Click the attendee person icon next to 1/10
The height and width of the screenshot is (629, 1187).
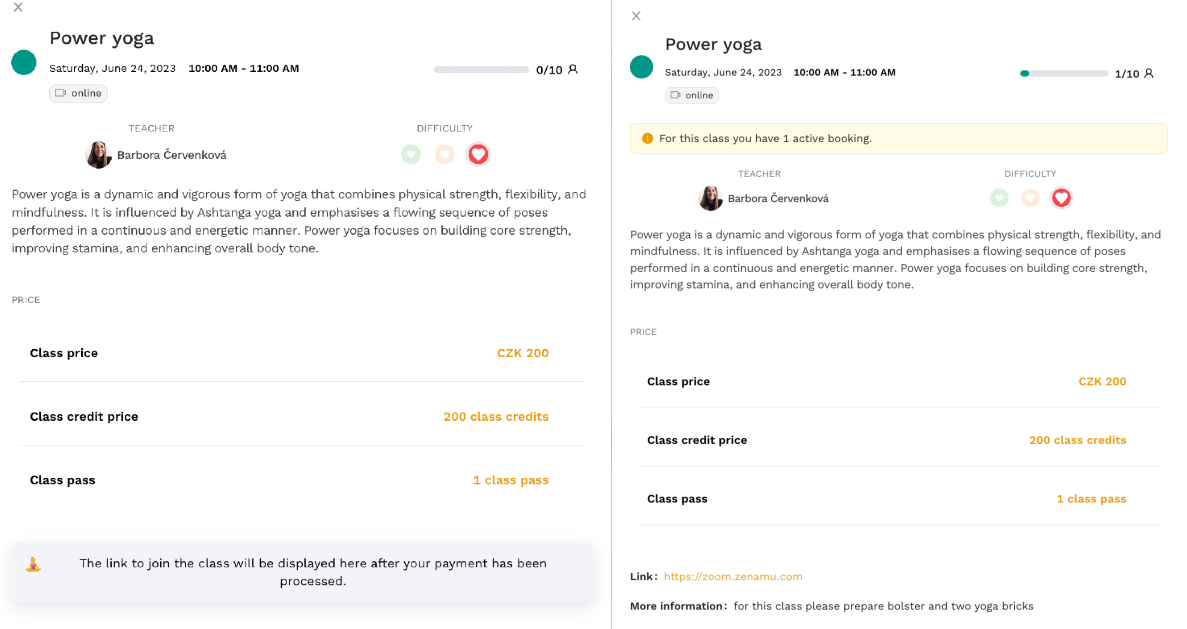pos(1148,73)
